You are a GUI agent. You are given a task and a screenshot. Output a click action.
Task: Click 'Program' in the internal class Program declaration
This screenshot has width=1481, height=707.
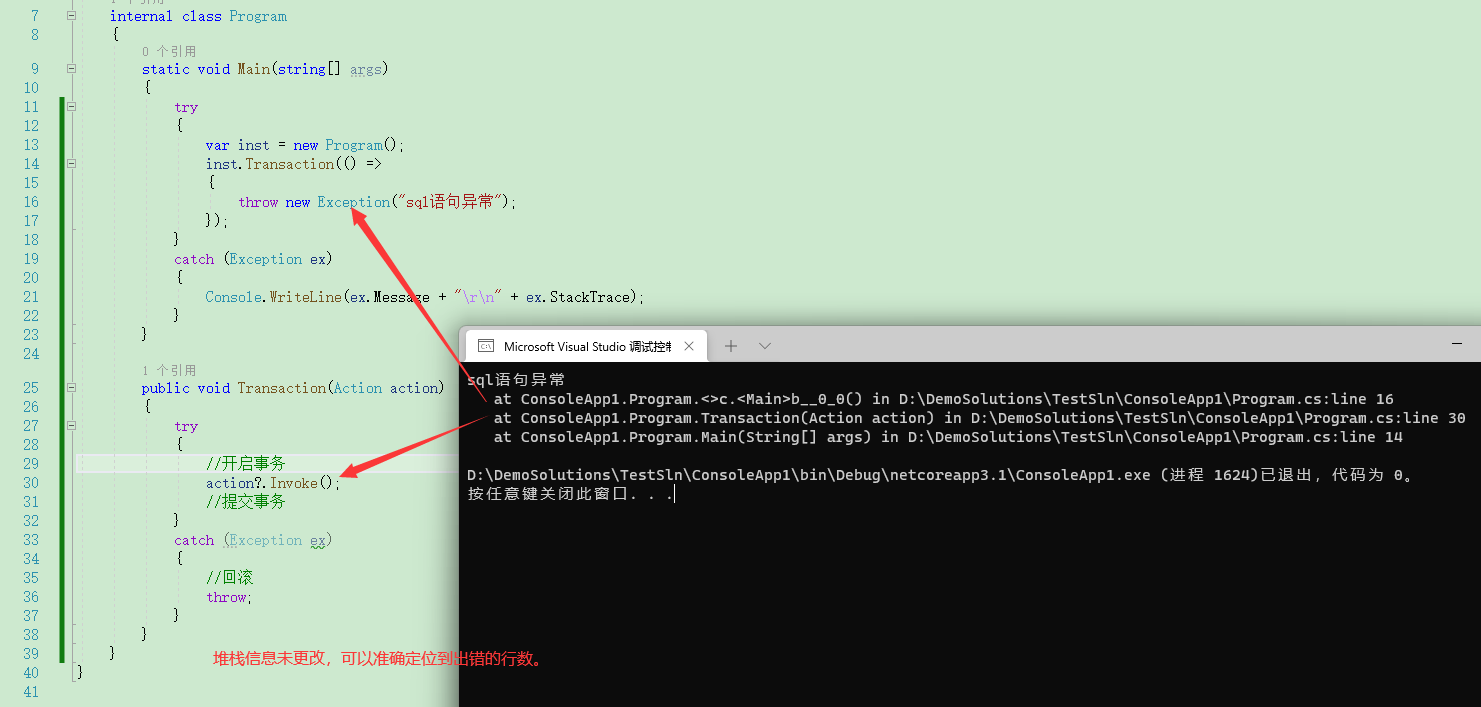coord(258,16)
